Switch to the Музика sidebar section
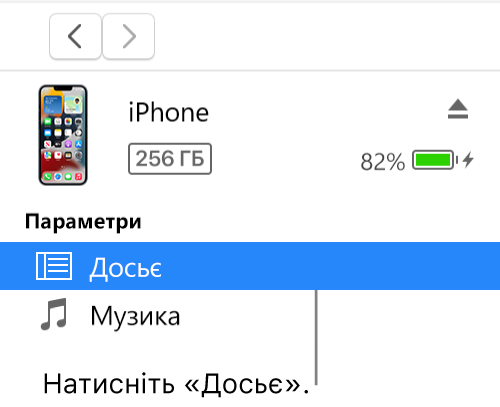This screenshot has width=500, height=407. click(x=135, y=316)
